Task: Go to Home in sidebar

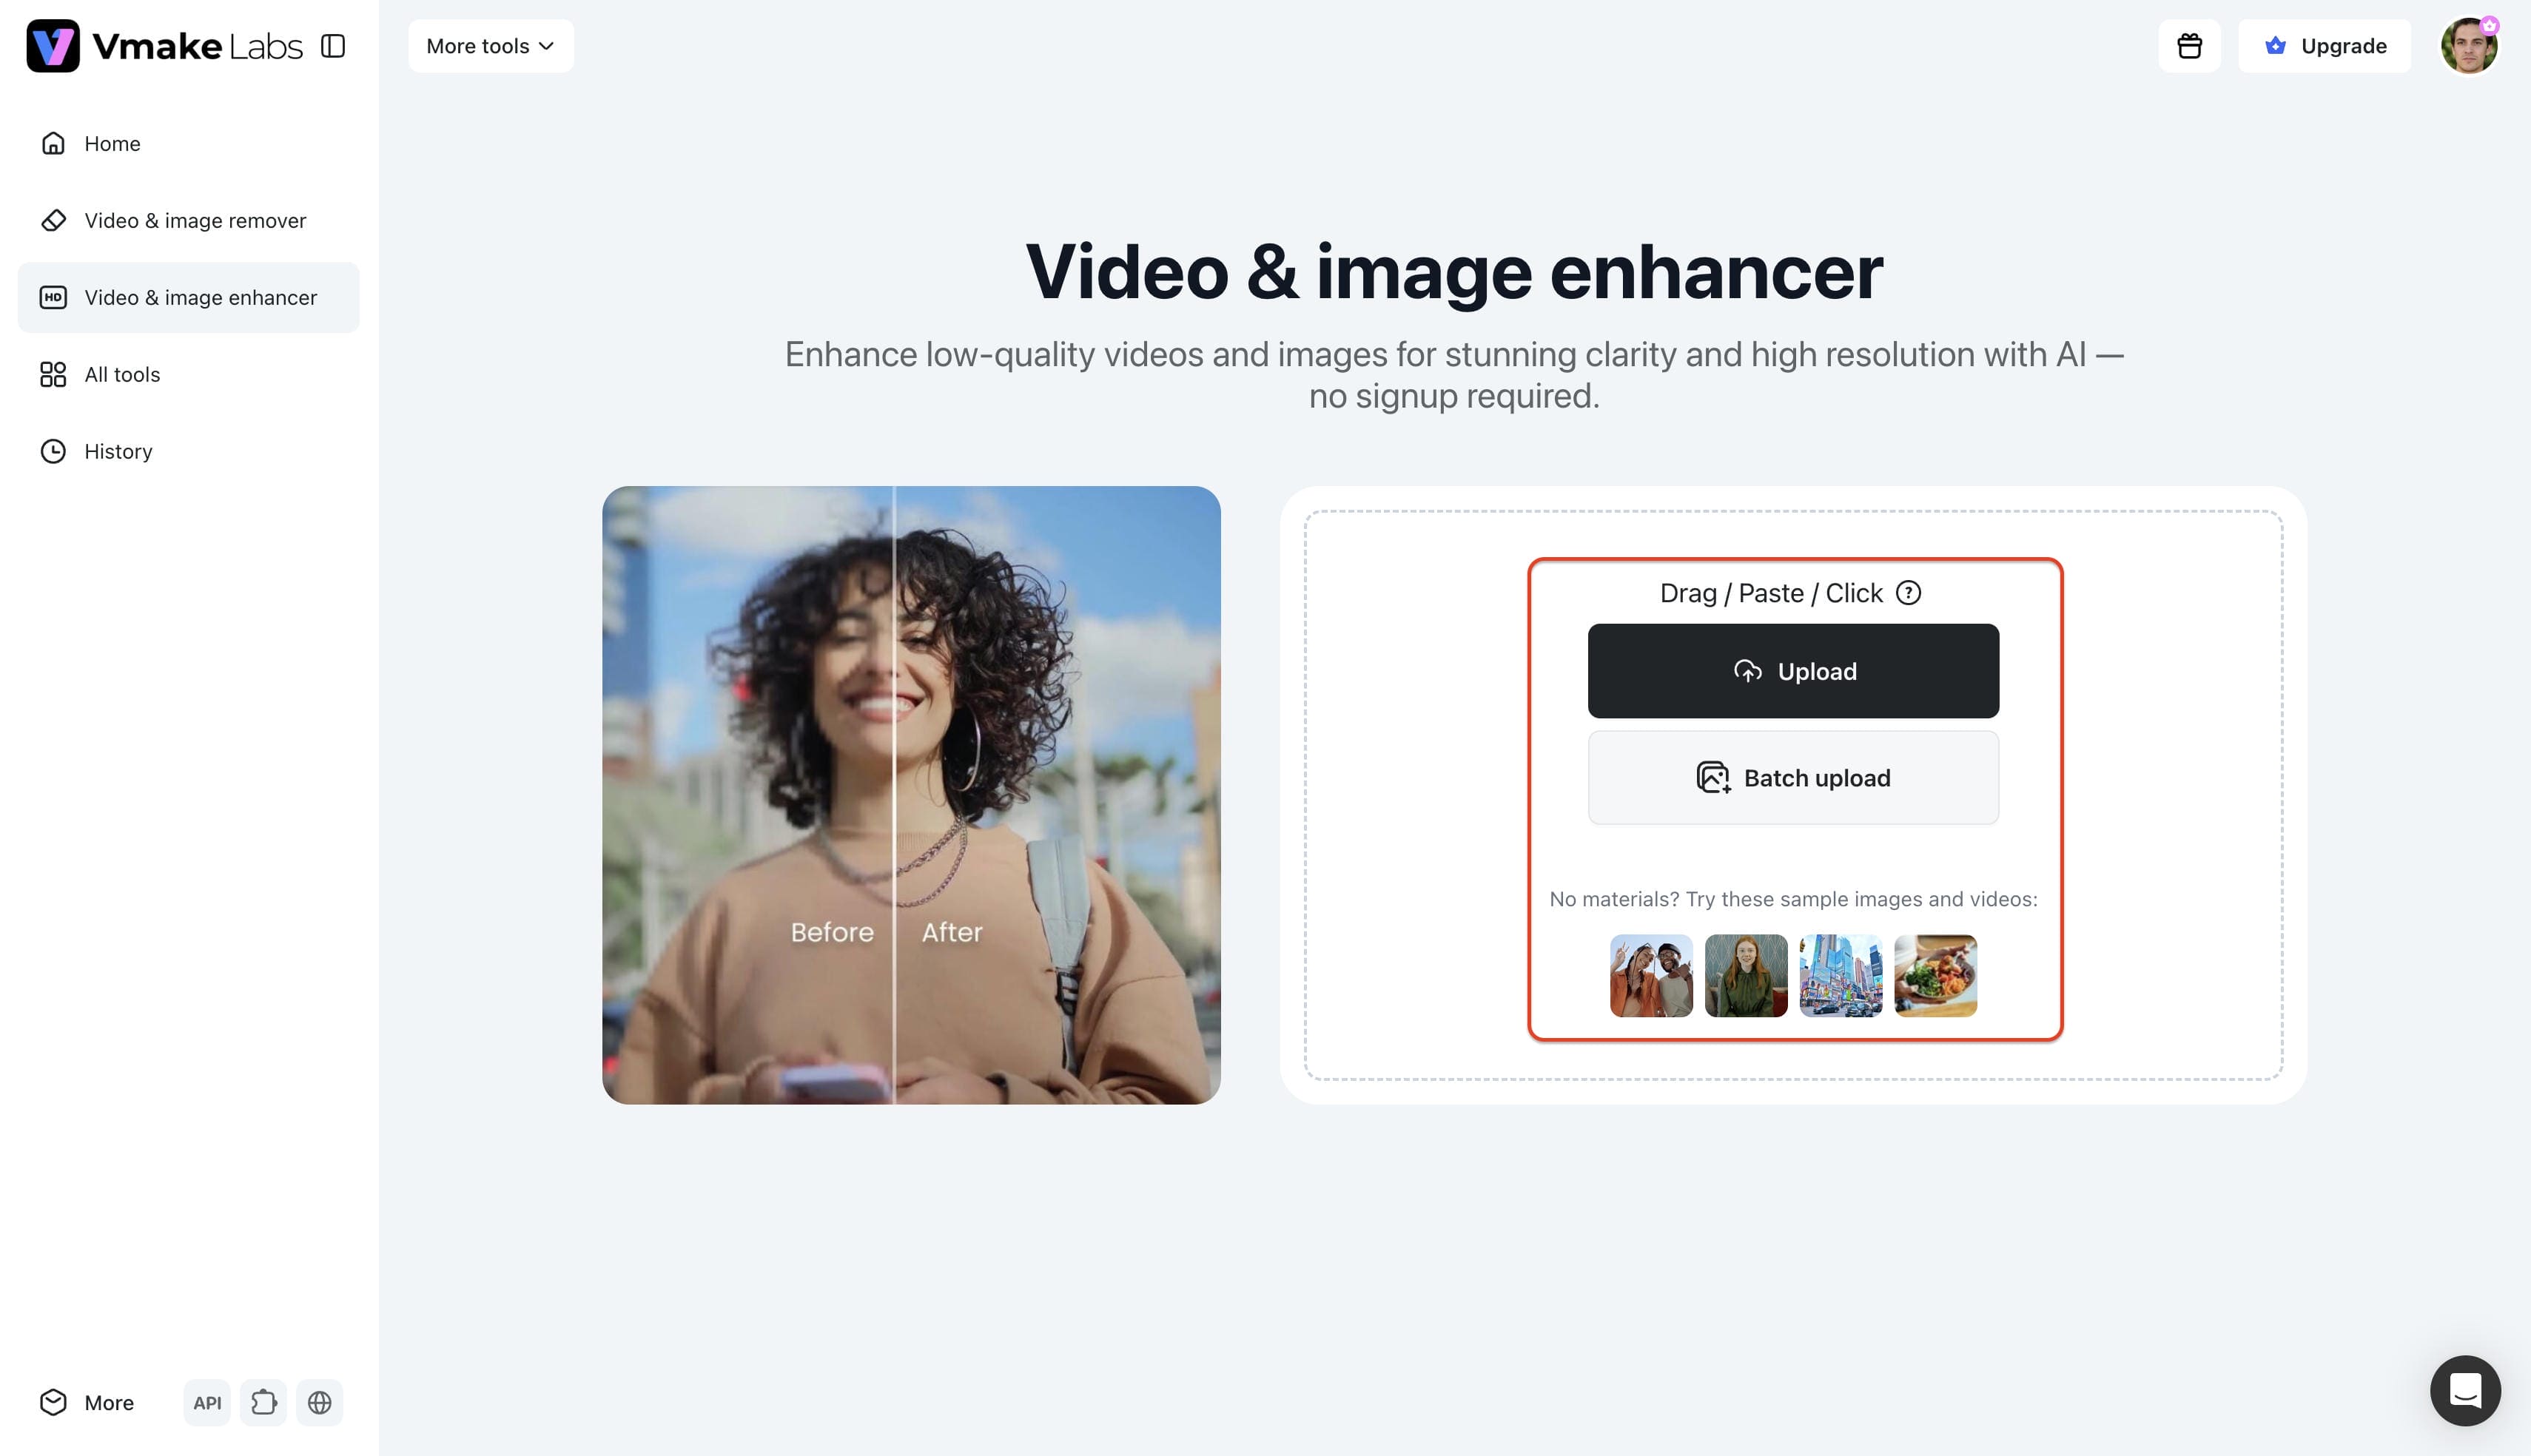Action: click(188, 143)
